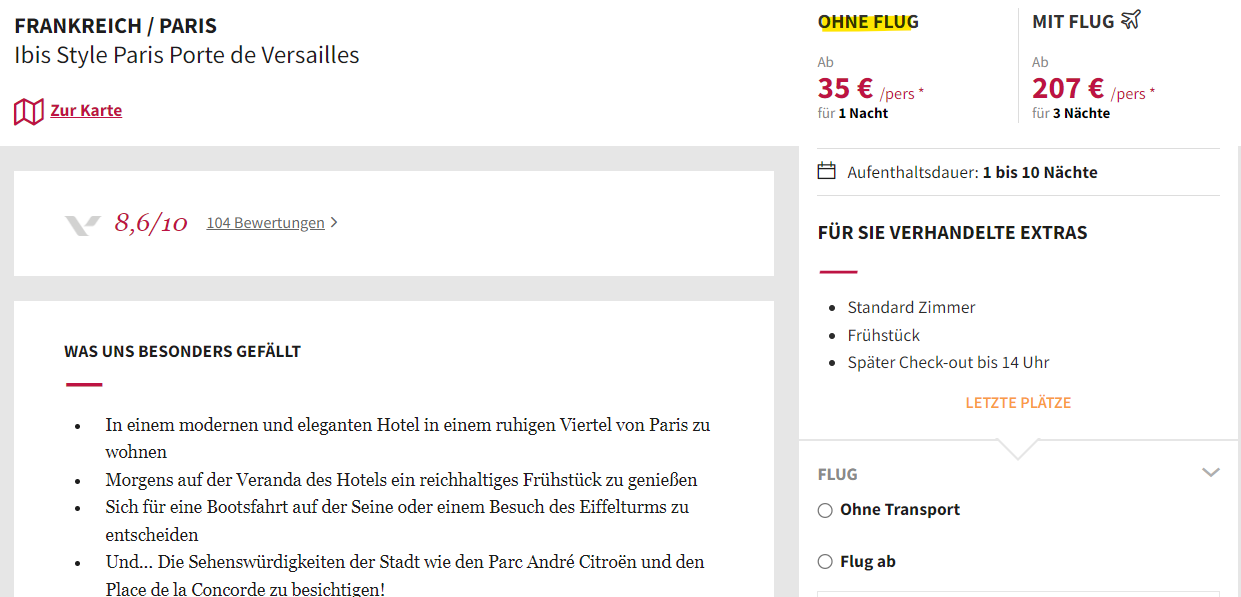Collapse the FLUG section using the chevron
The width and height of the screenshot is (1241, 597).
pos(1211,473)
